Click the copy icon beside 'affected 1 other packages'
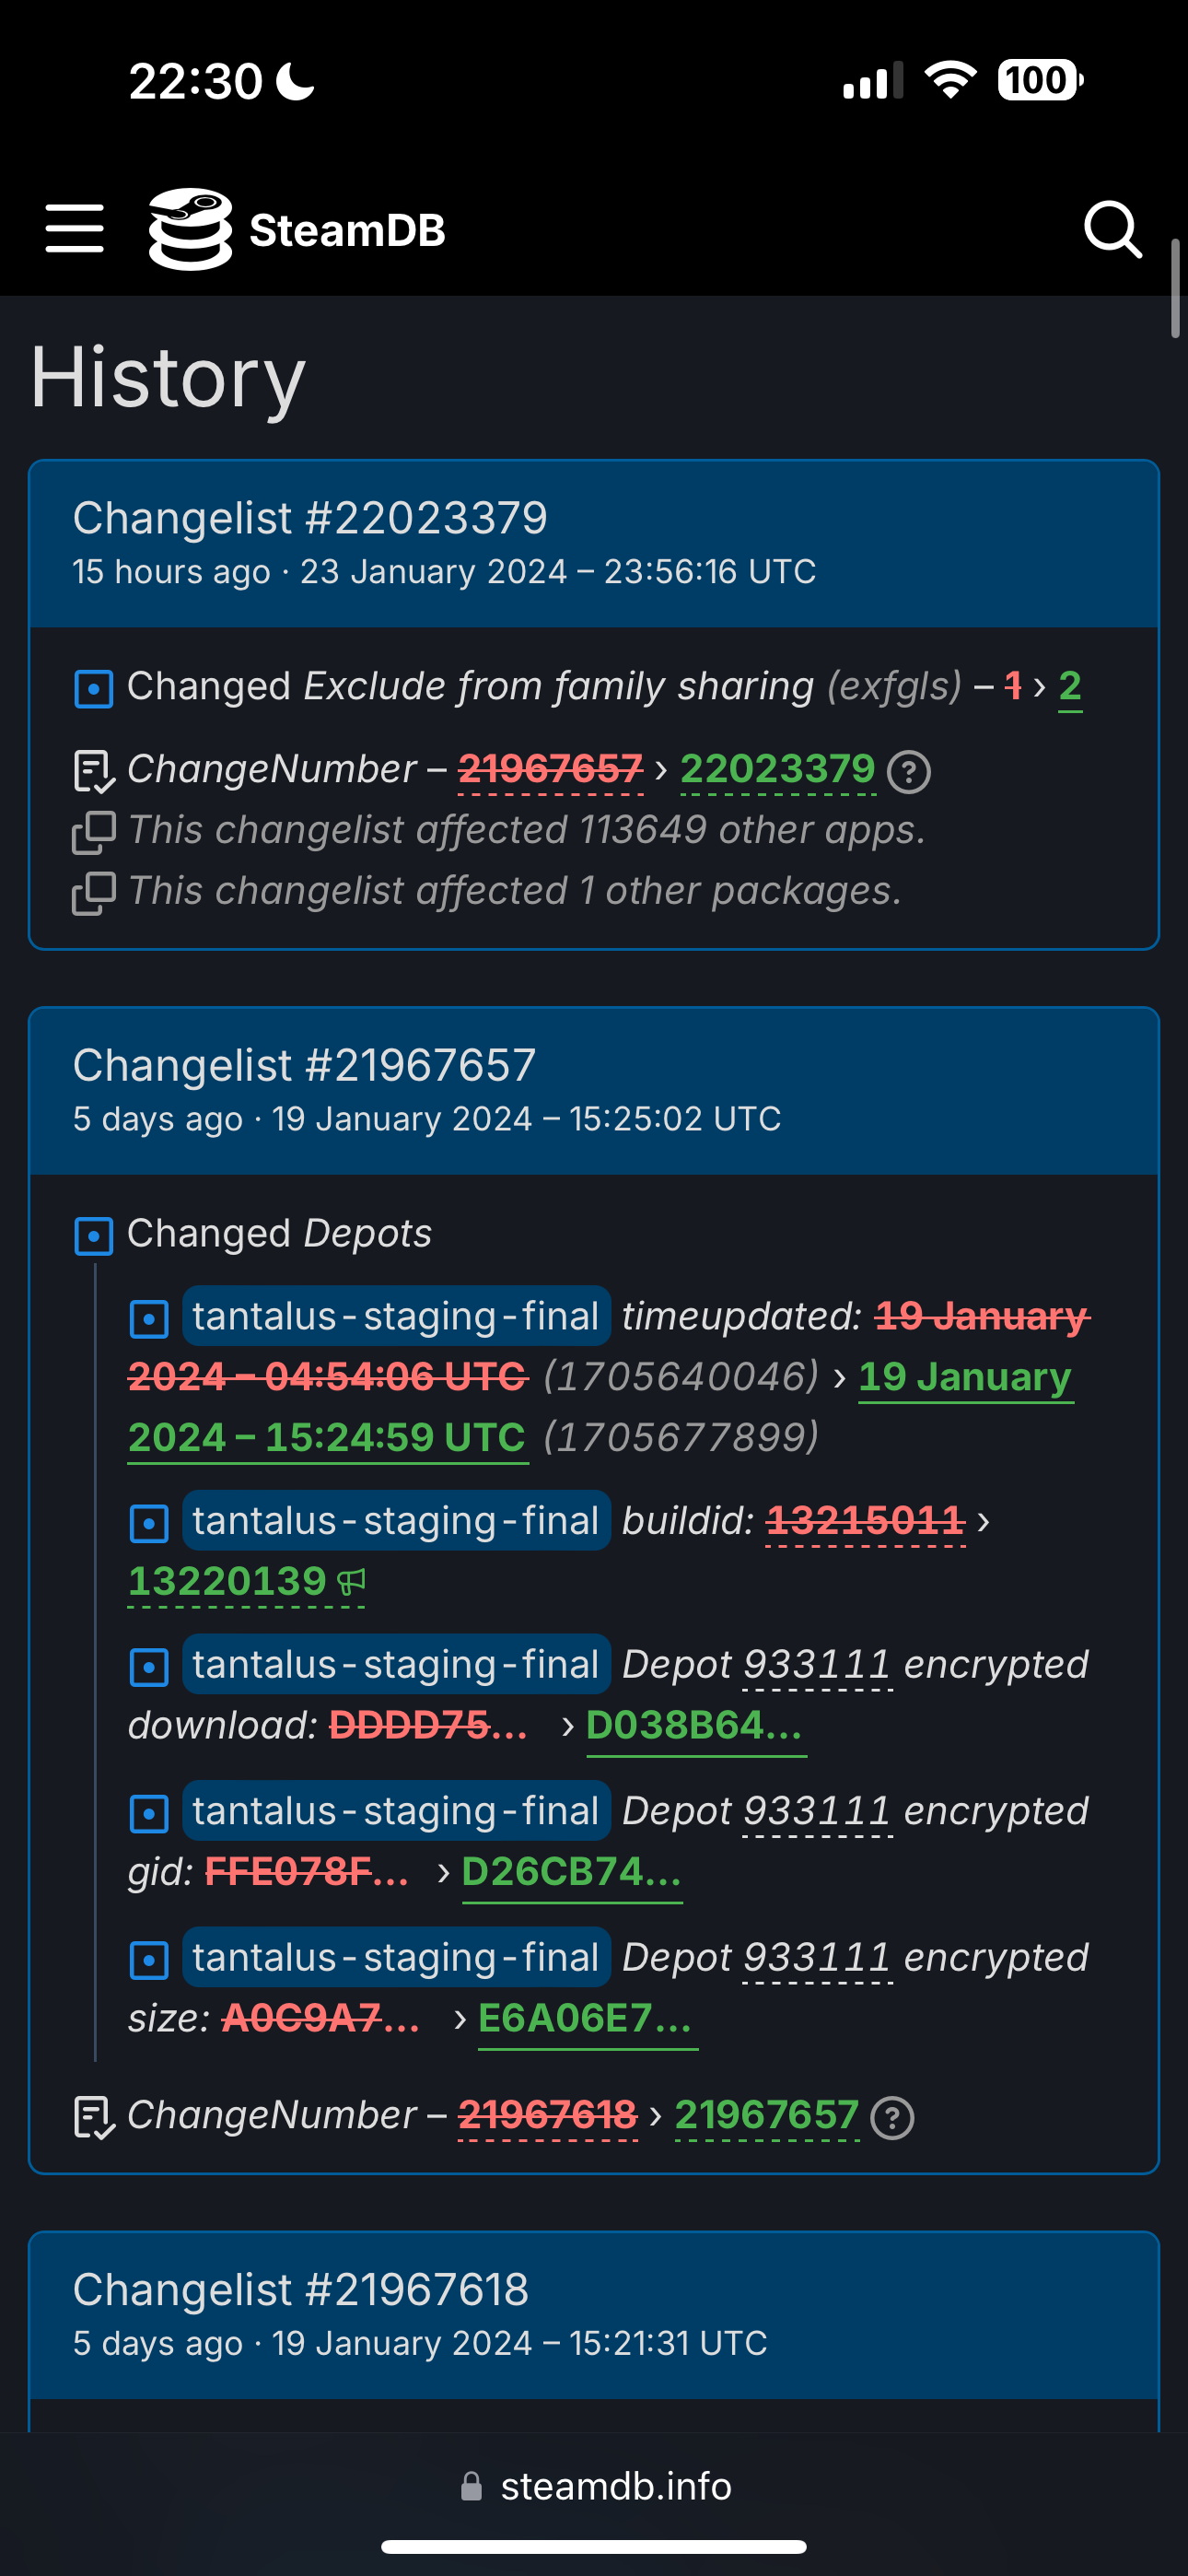The image size is (1188, 2576). tap(94, 893)
